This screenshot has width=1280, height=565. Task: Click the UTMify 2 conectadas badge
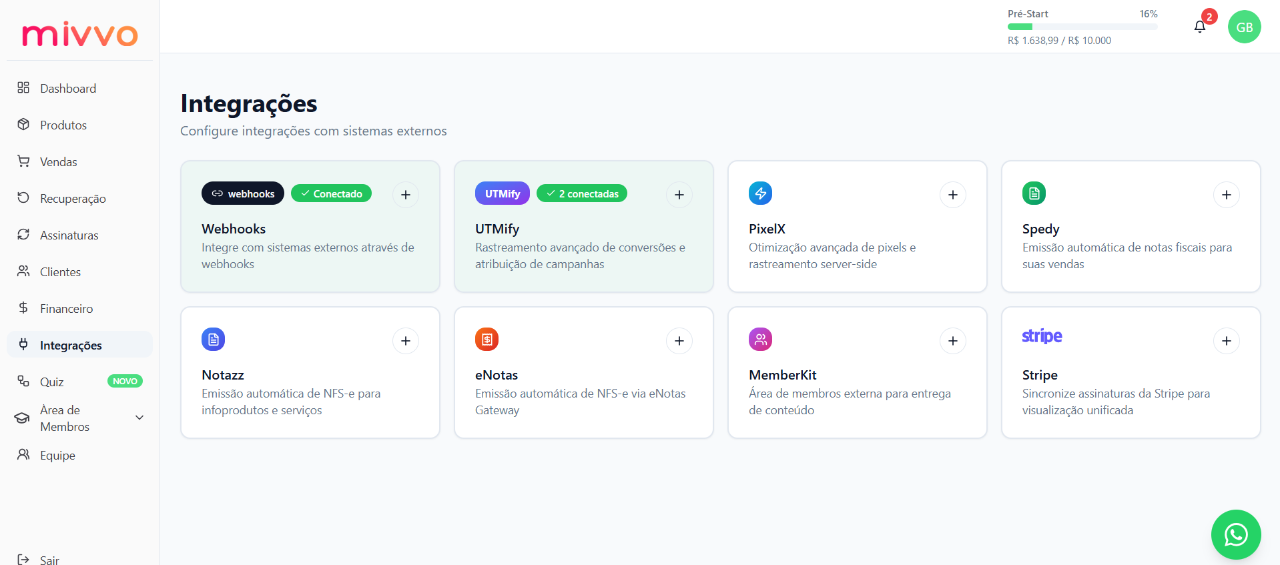(x=582, y=193)
